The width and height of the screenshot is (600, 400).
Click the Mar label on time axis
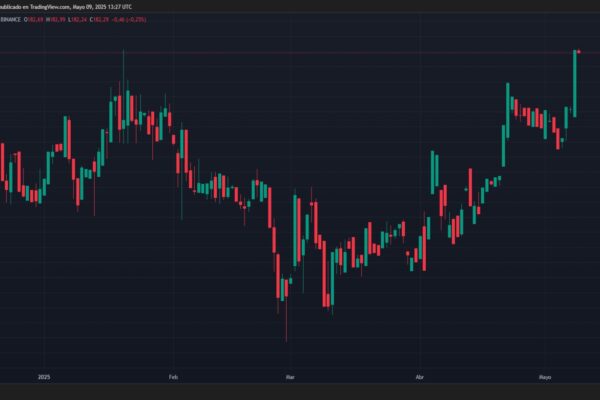point(290,377)
